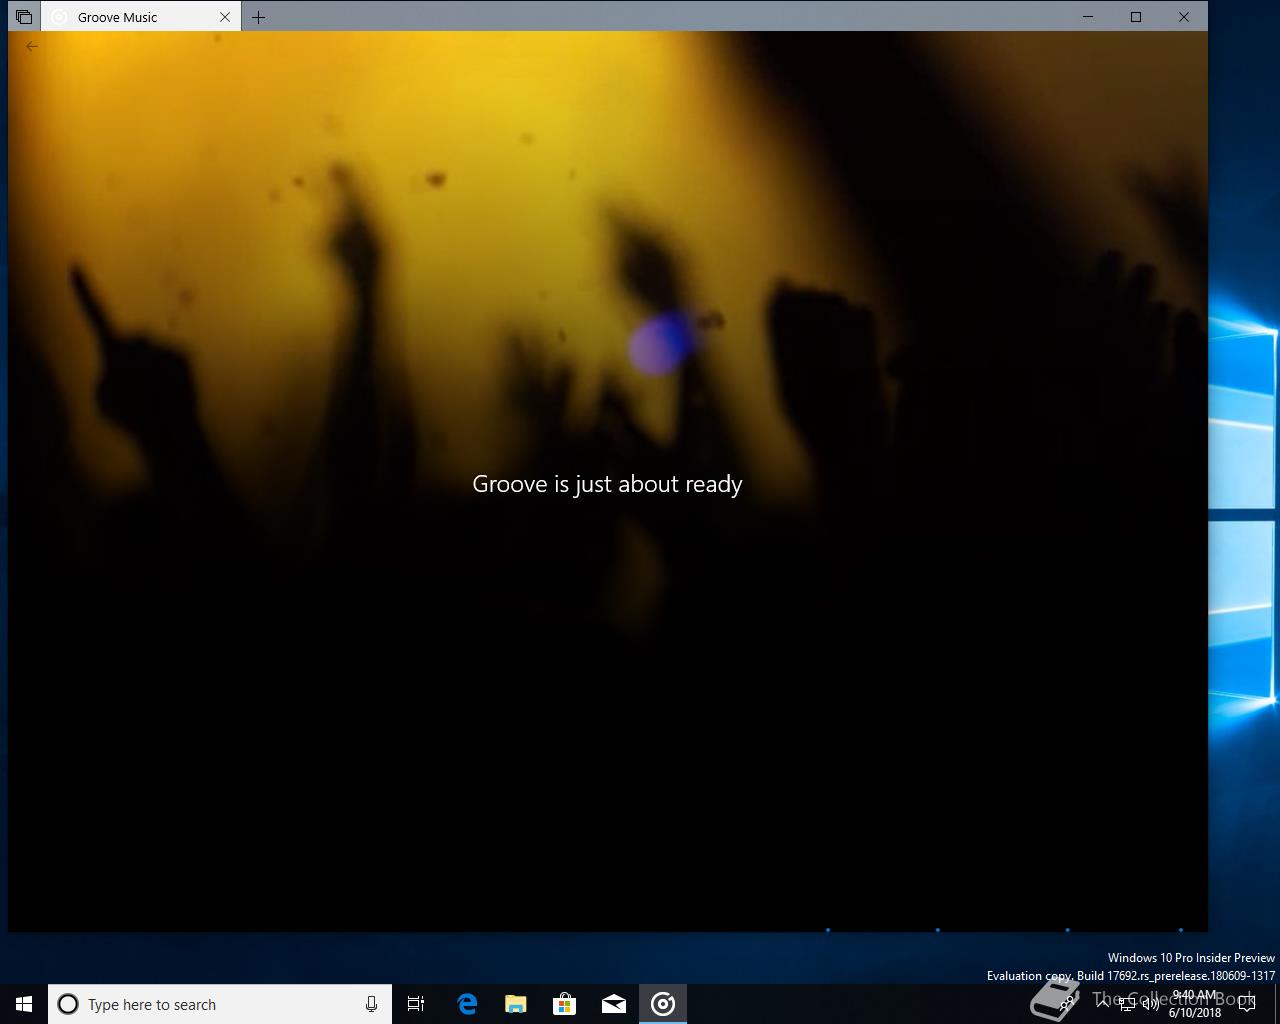
Task: Select the Groove Music tab
Action: pos(141,17)
